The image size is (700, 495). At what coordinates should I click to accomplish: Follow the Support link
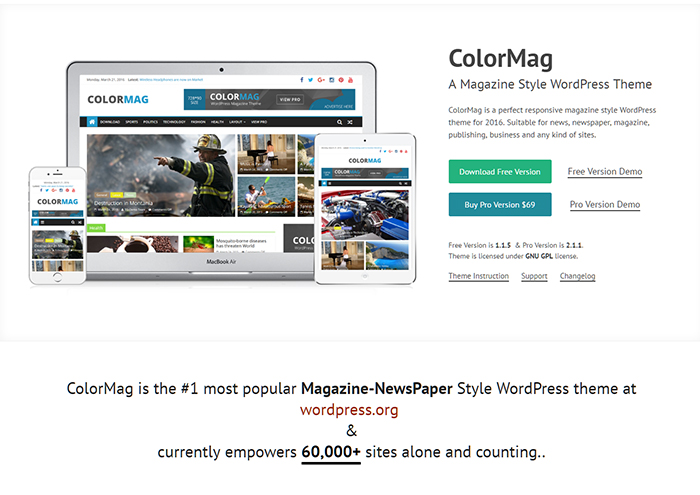click(534, 276)
